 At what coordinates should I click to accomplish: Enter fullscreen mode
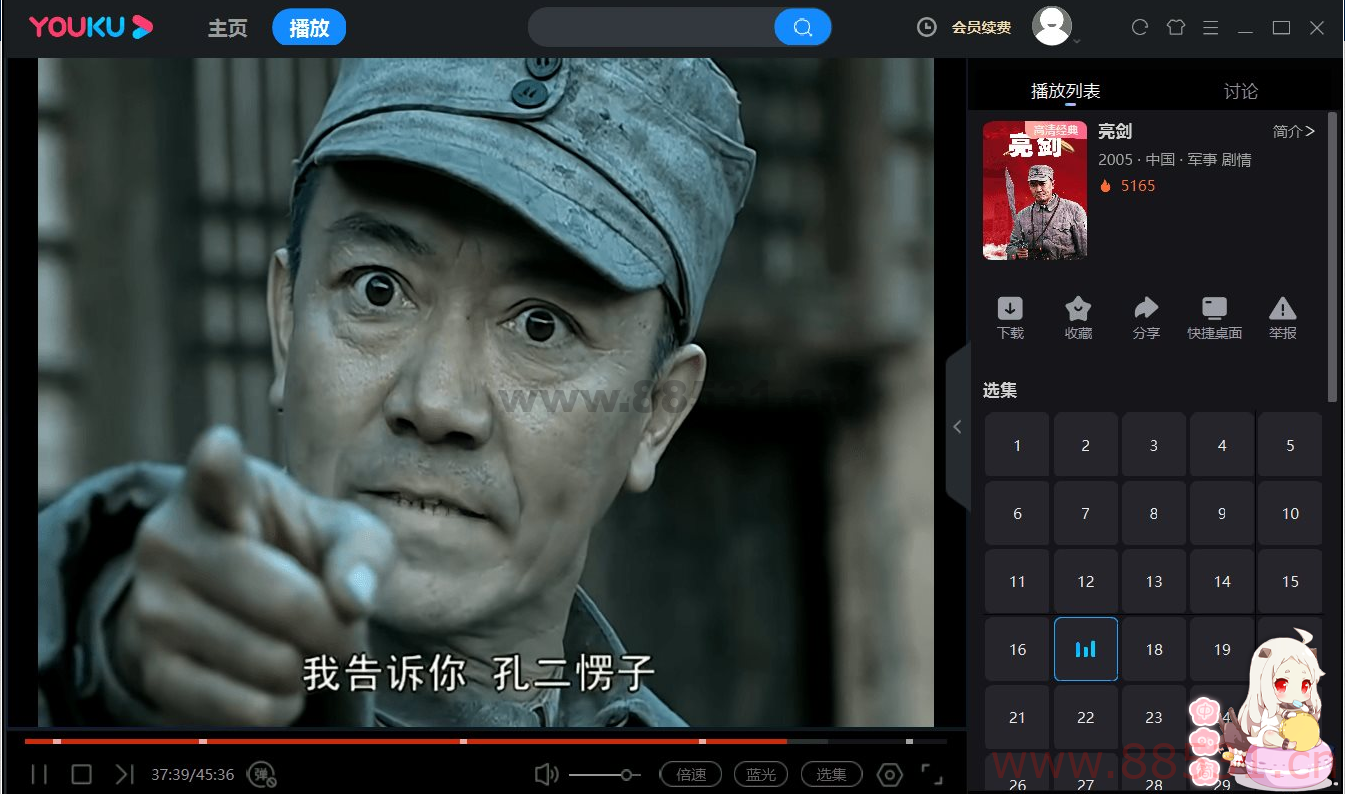pyautogui.click(x=932, y=774)
